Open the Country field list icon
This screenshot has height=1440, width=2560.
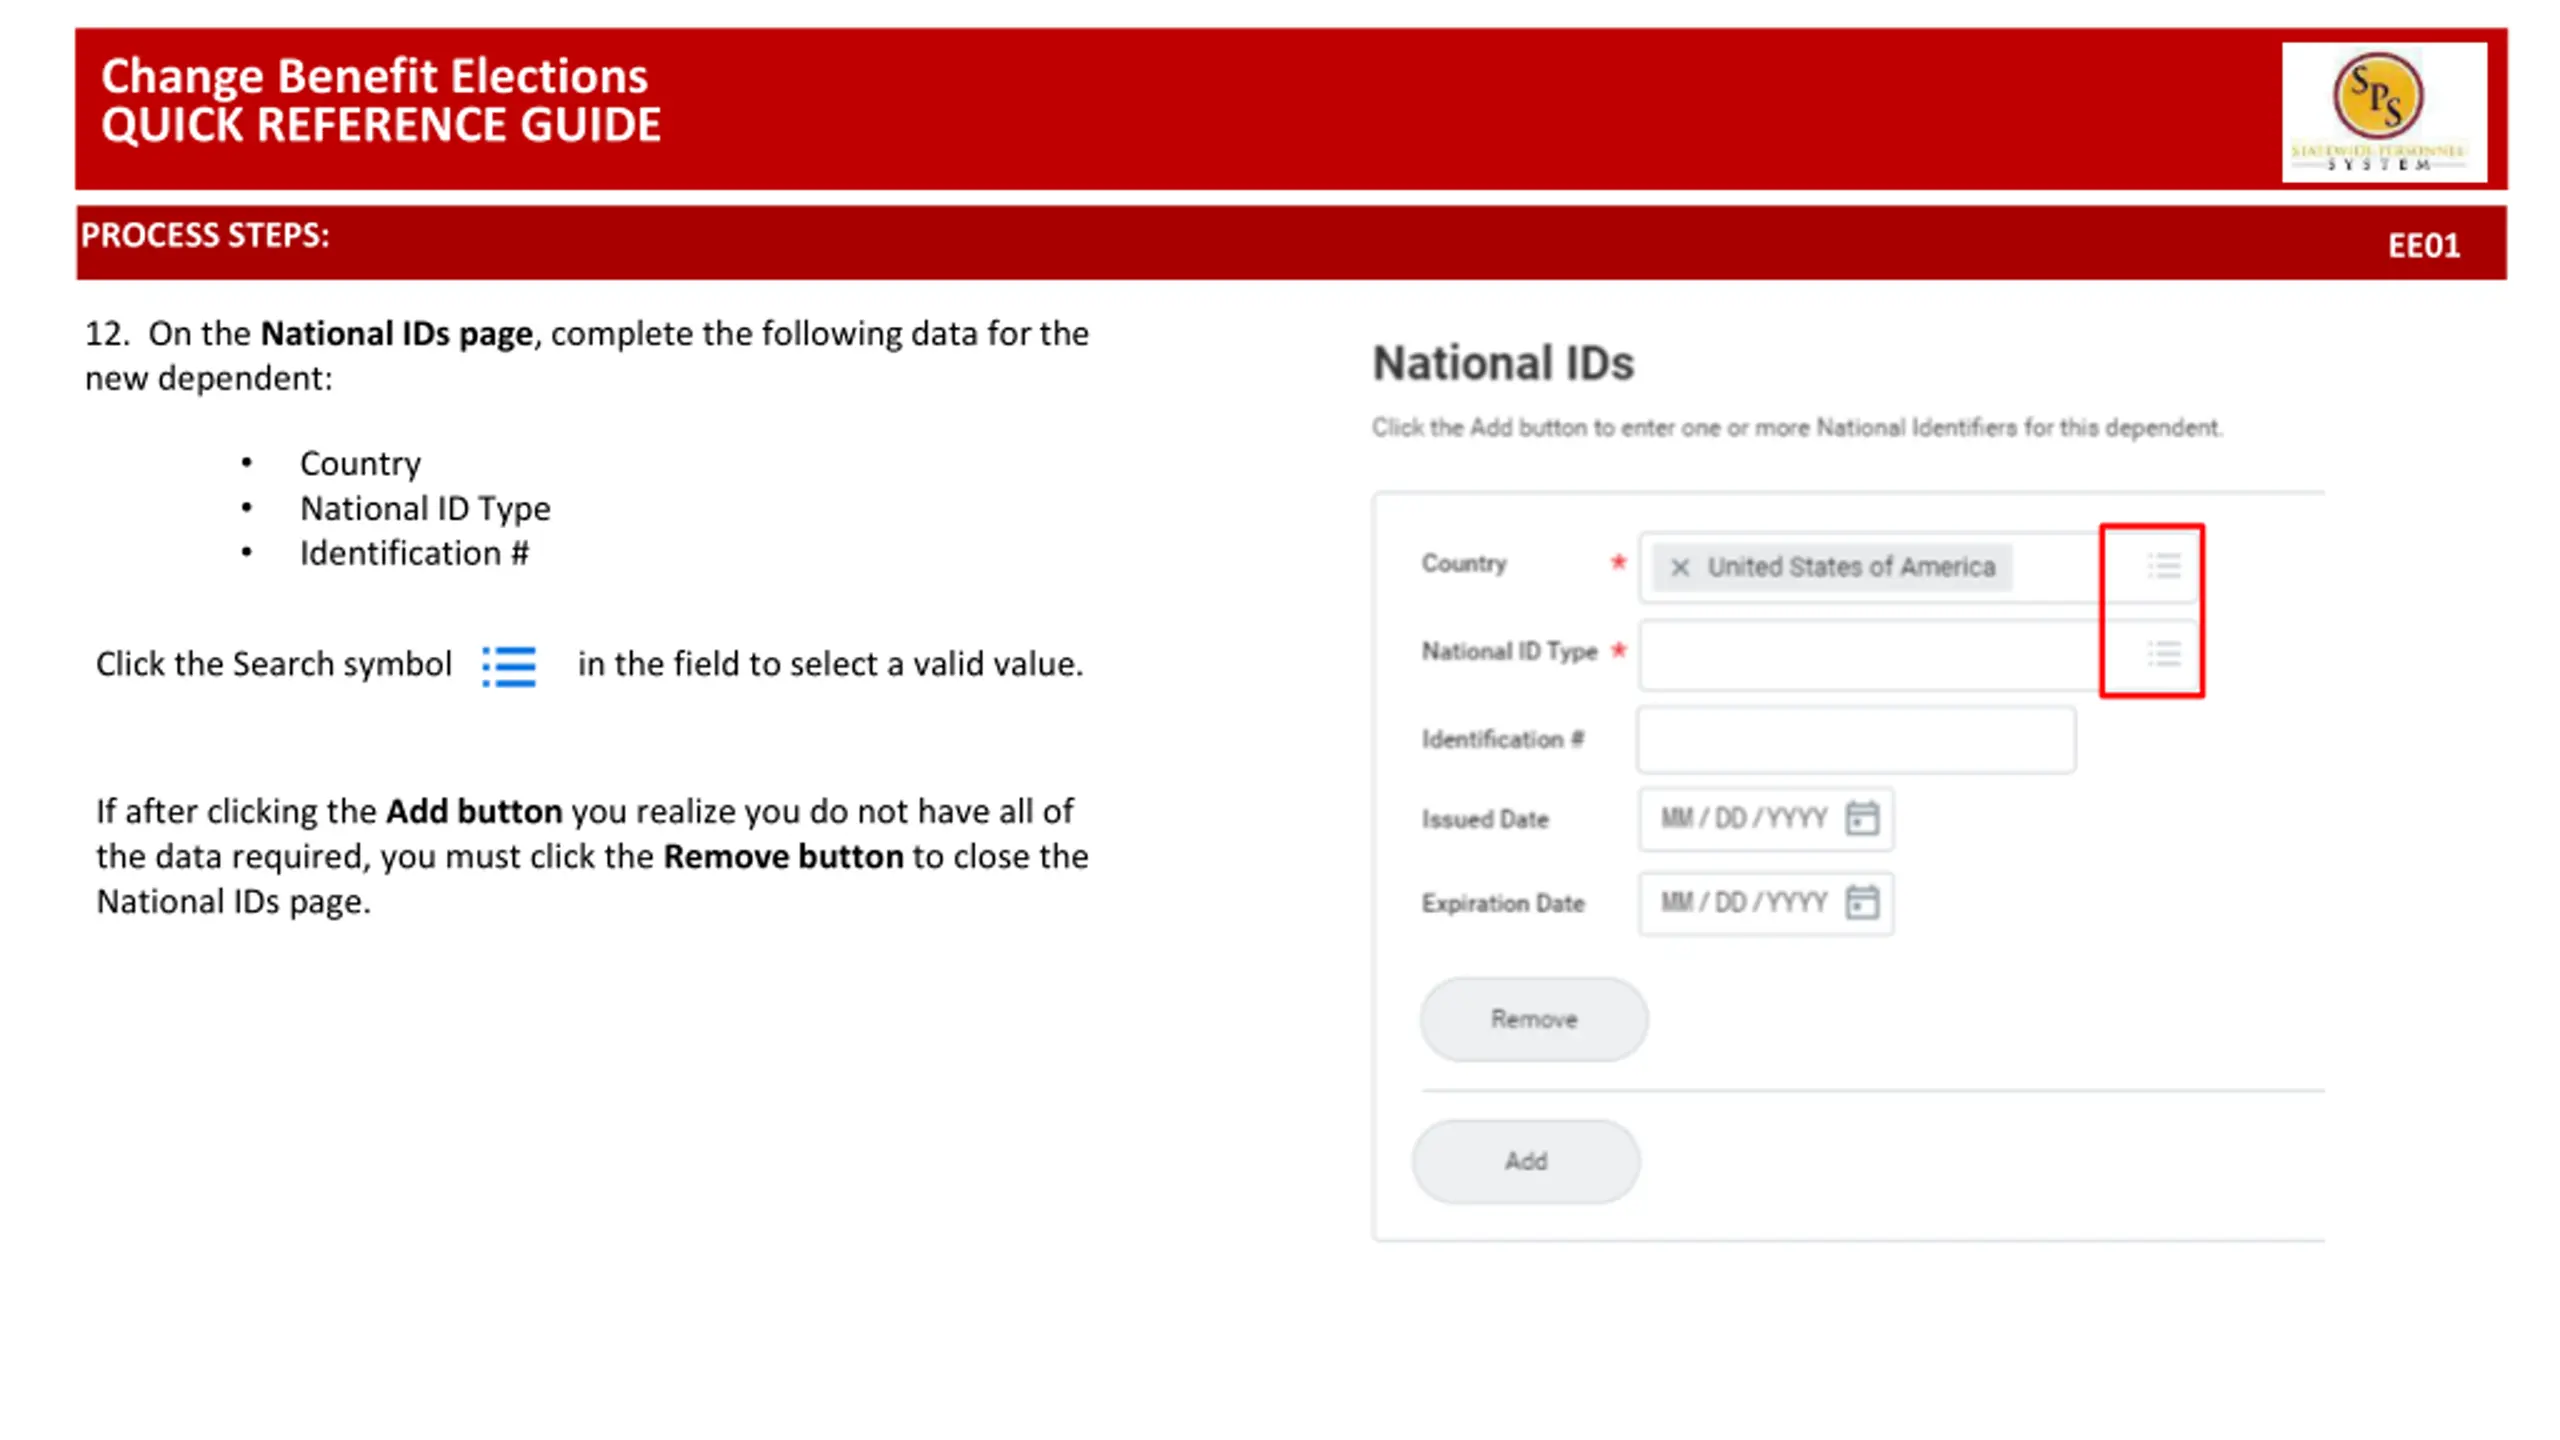click(2164, 566)
